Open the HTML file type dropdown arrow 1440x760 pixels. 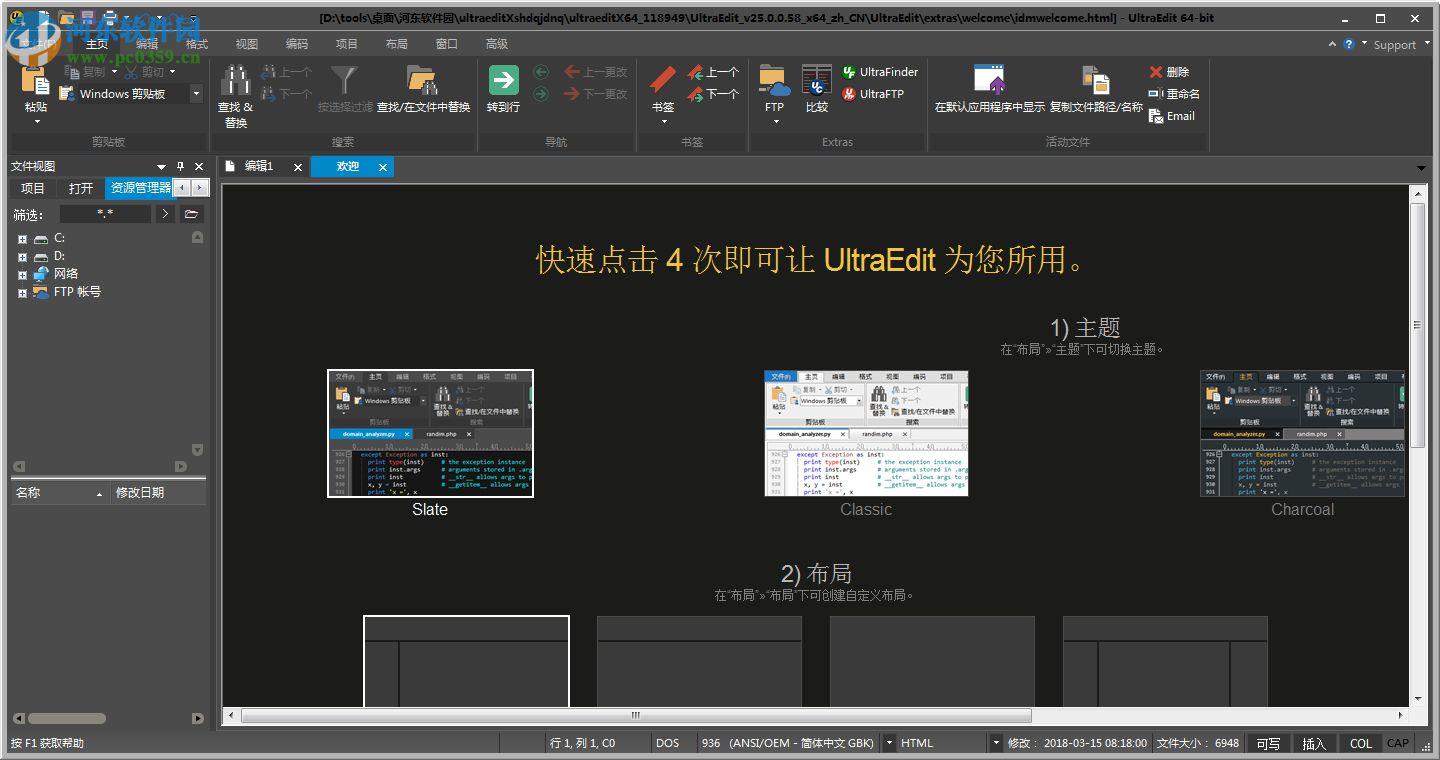tap(996, 743)
